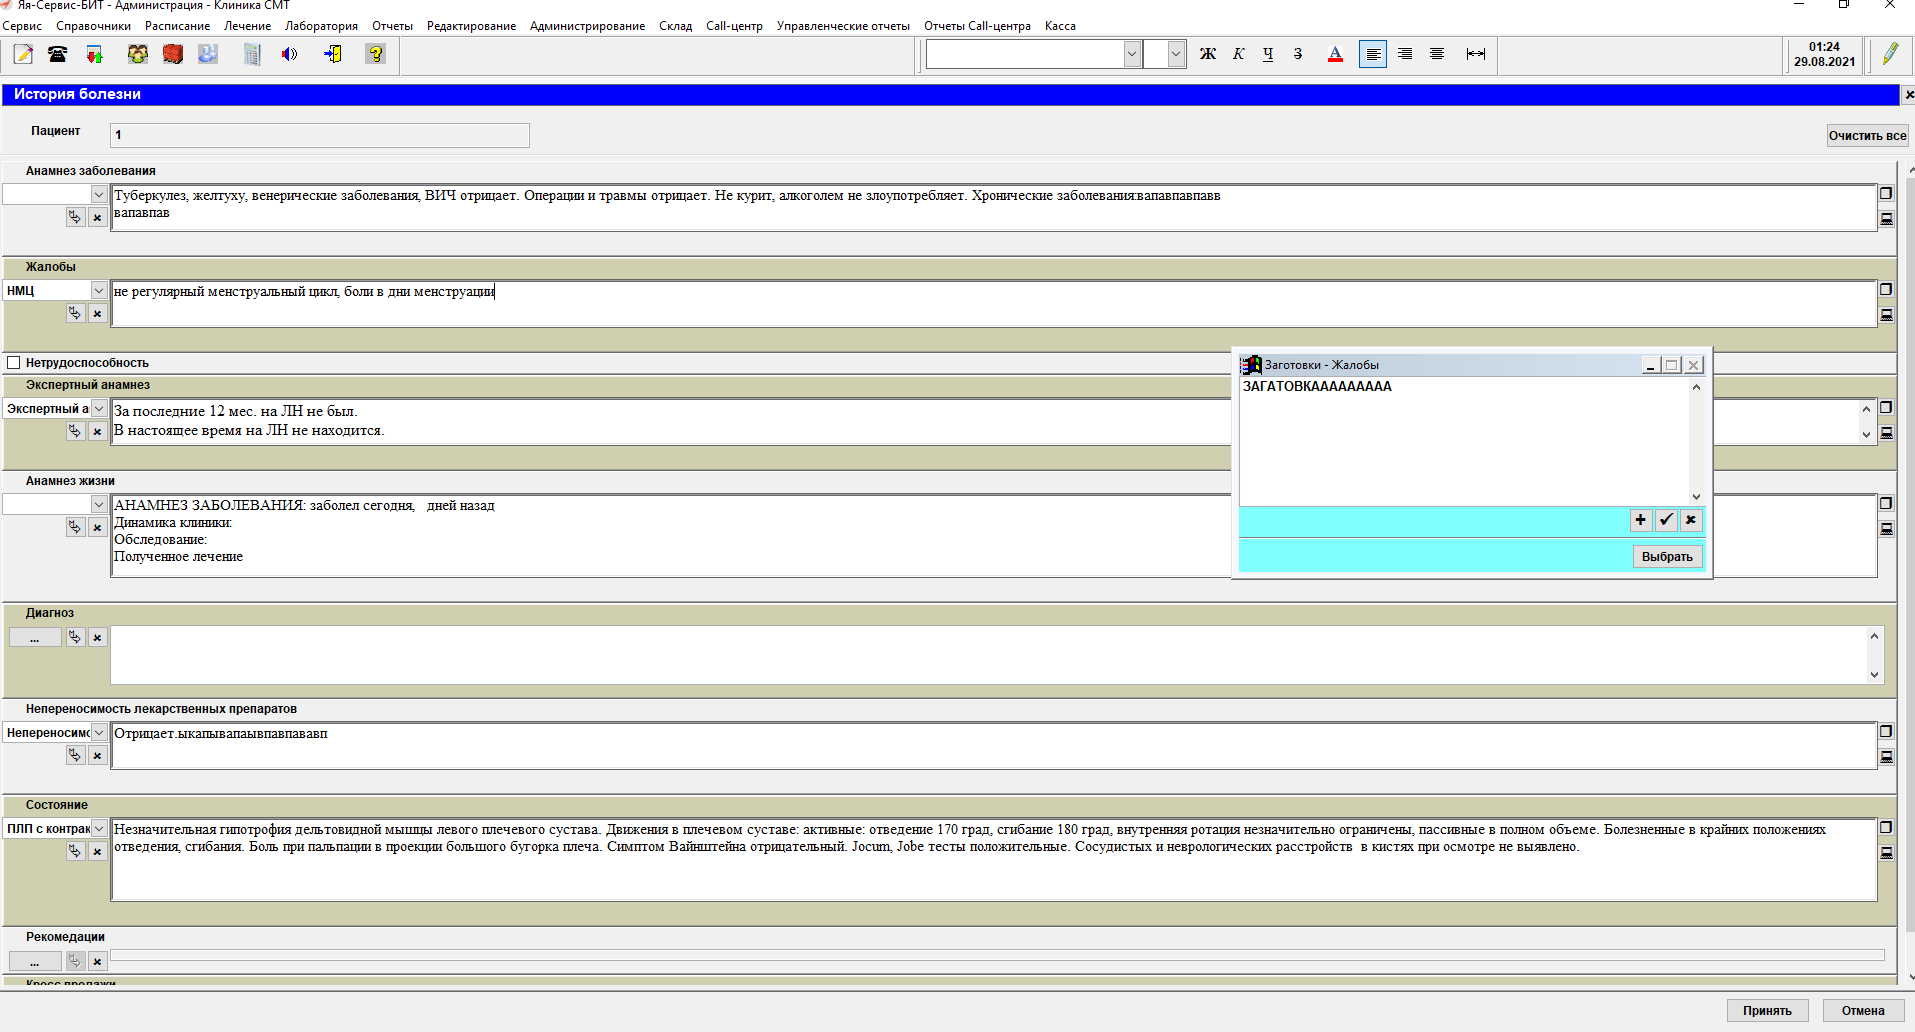Toggle bold Ж formatting
The height and width of the screenshot is (1032, 1915).
tap(1208, 54)
